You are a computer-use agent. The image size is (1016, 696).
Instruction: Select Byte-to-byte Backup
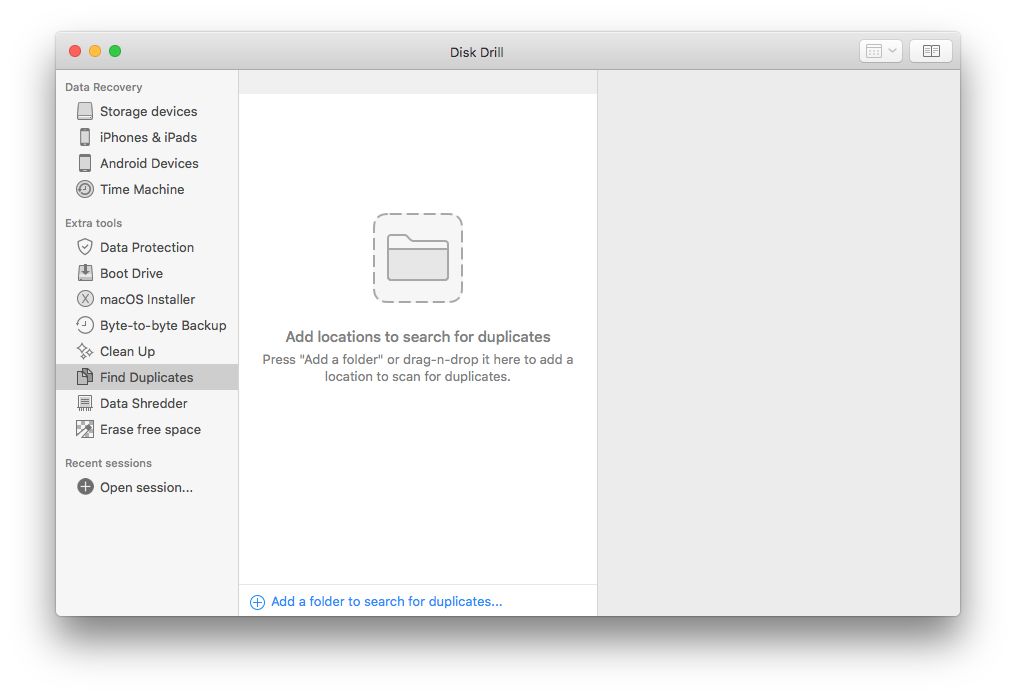tap(147, 325)
